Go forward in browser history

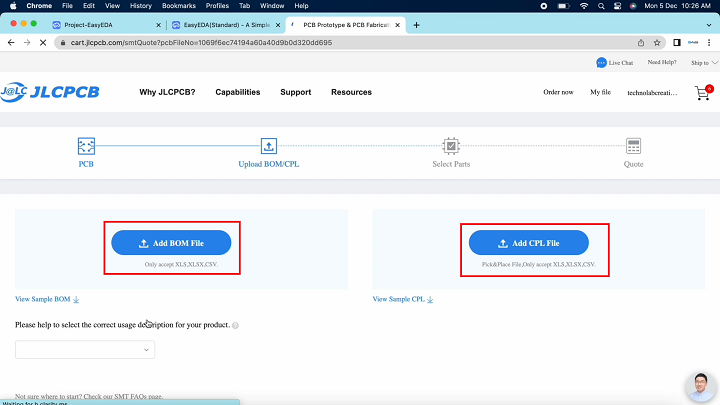click(27, 43)
